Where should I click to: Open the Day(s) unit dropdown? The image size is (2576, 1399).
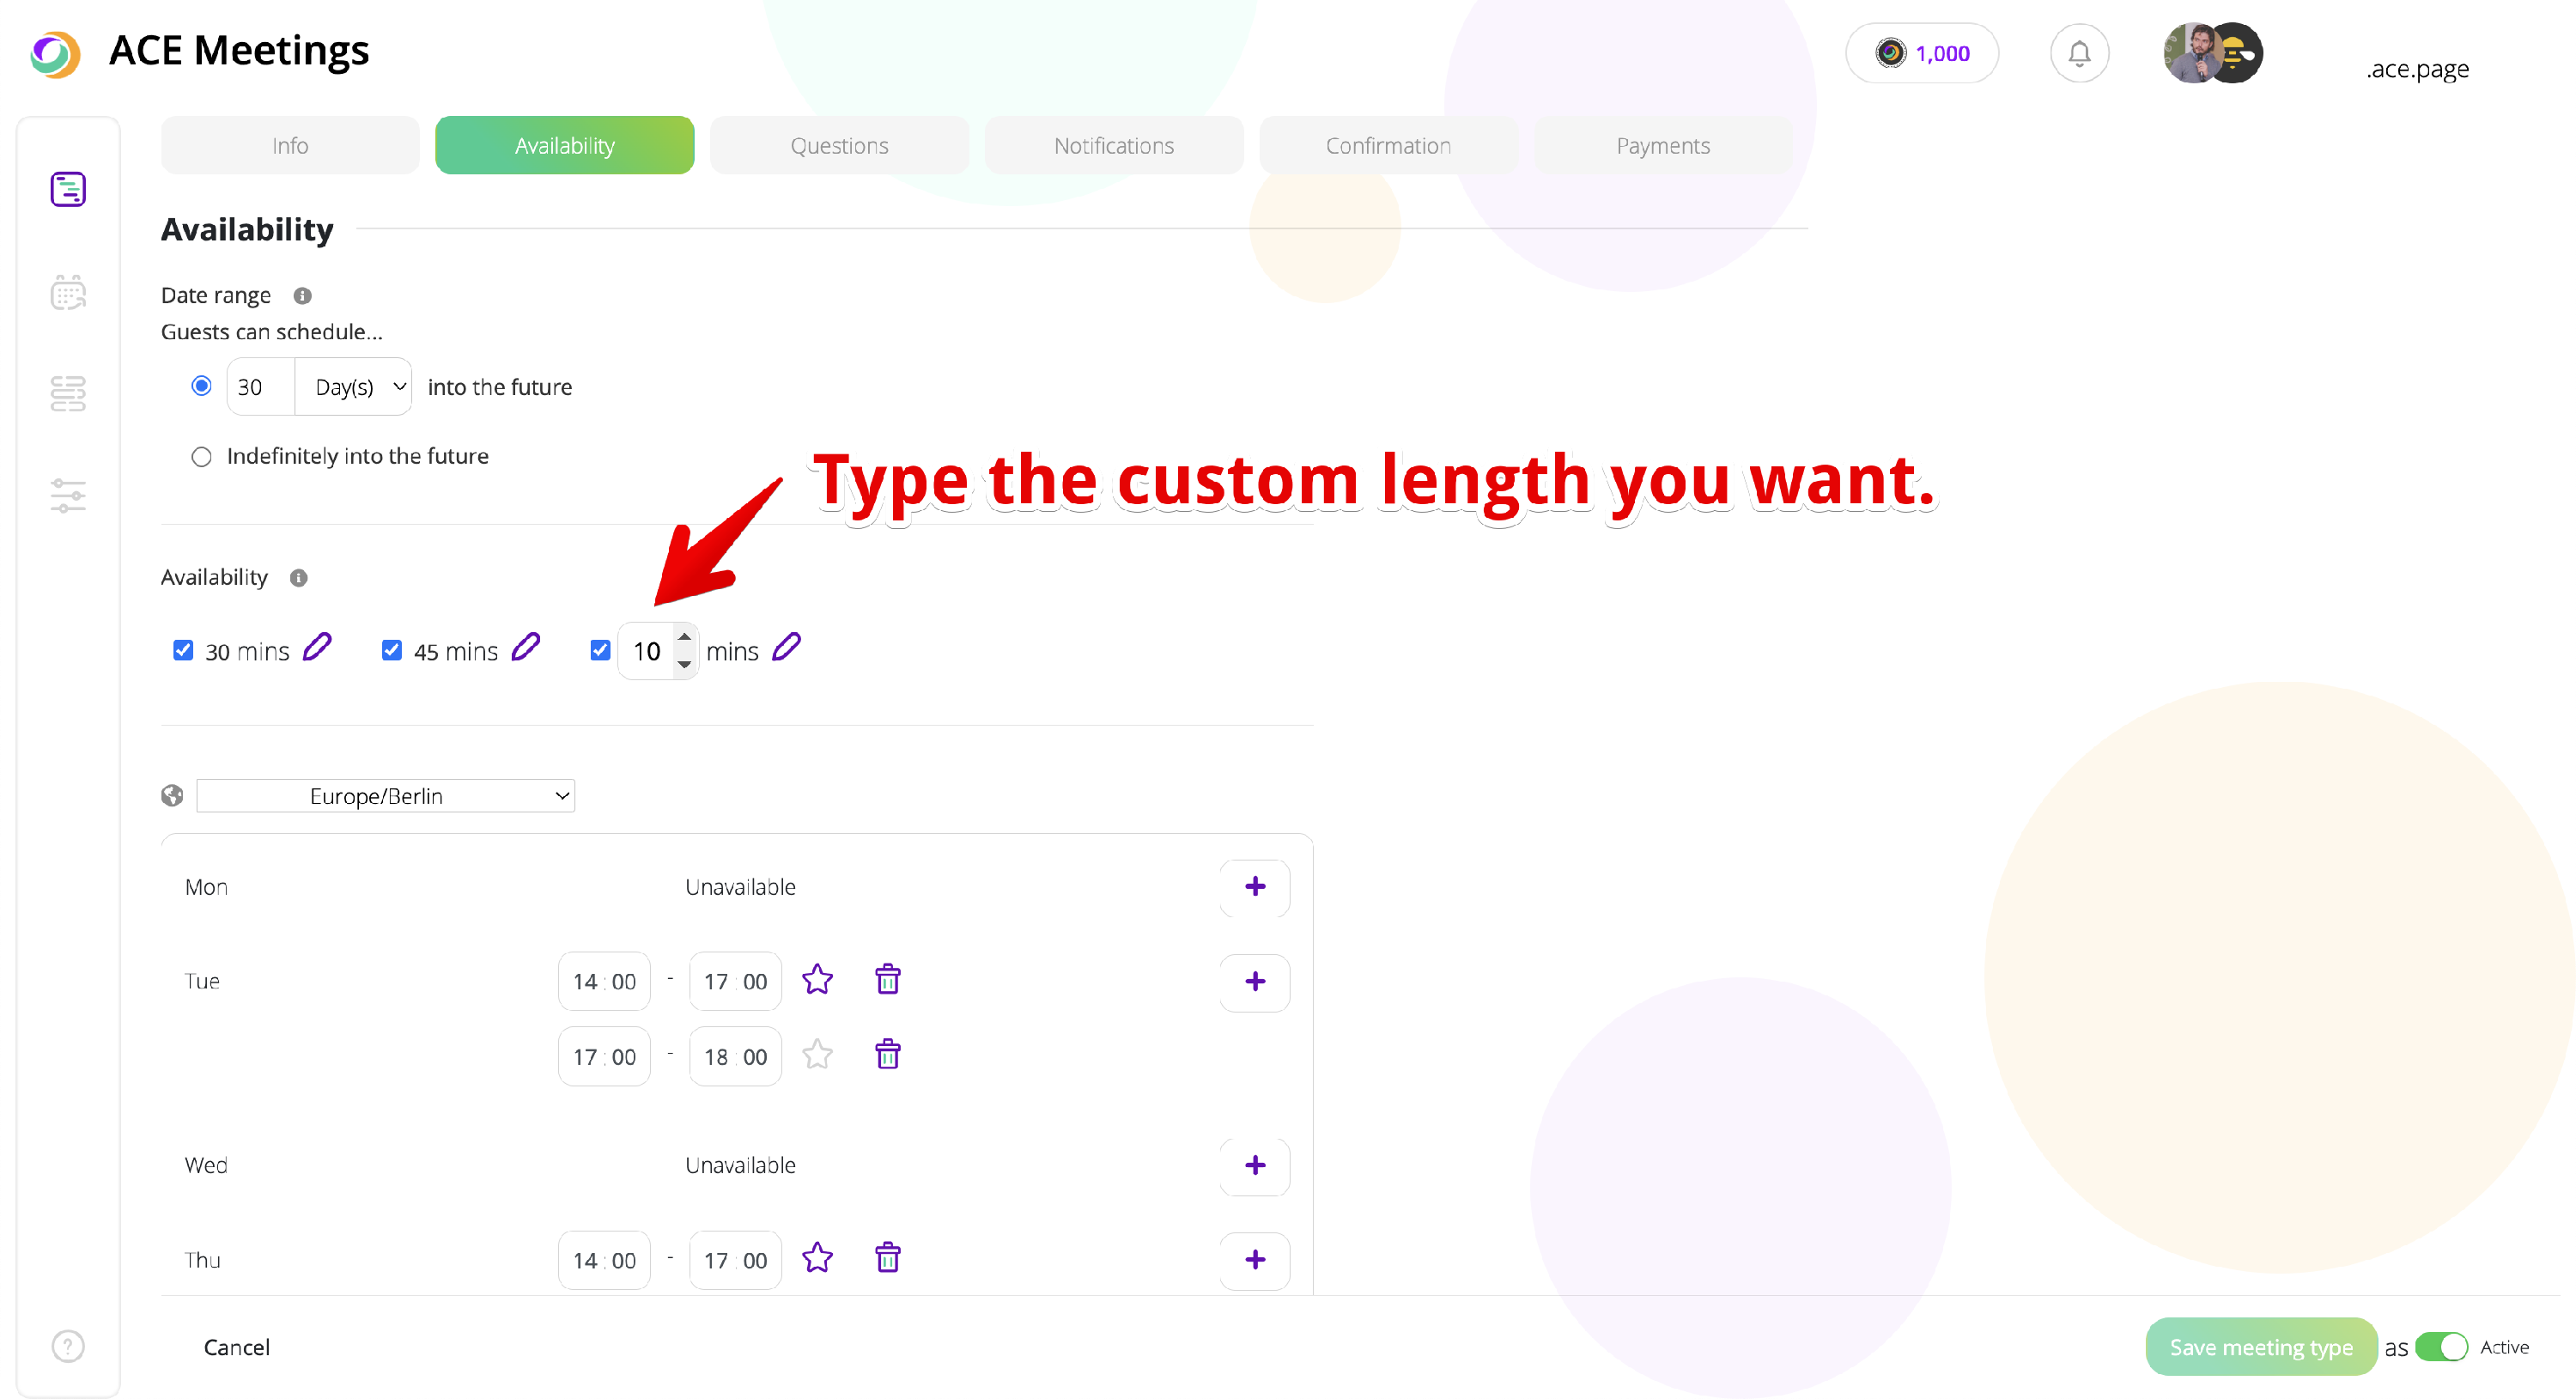355,387
